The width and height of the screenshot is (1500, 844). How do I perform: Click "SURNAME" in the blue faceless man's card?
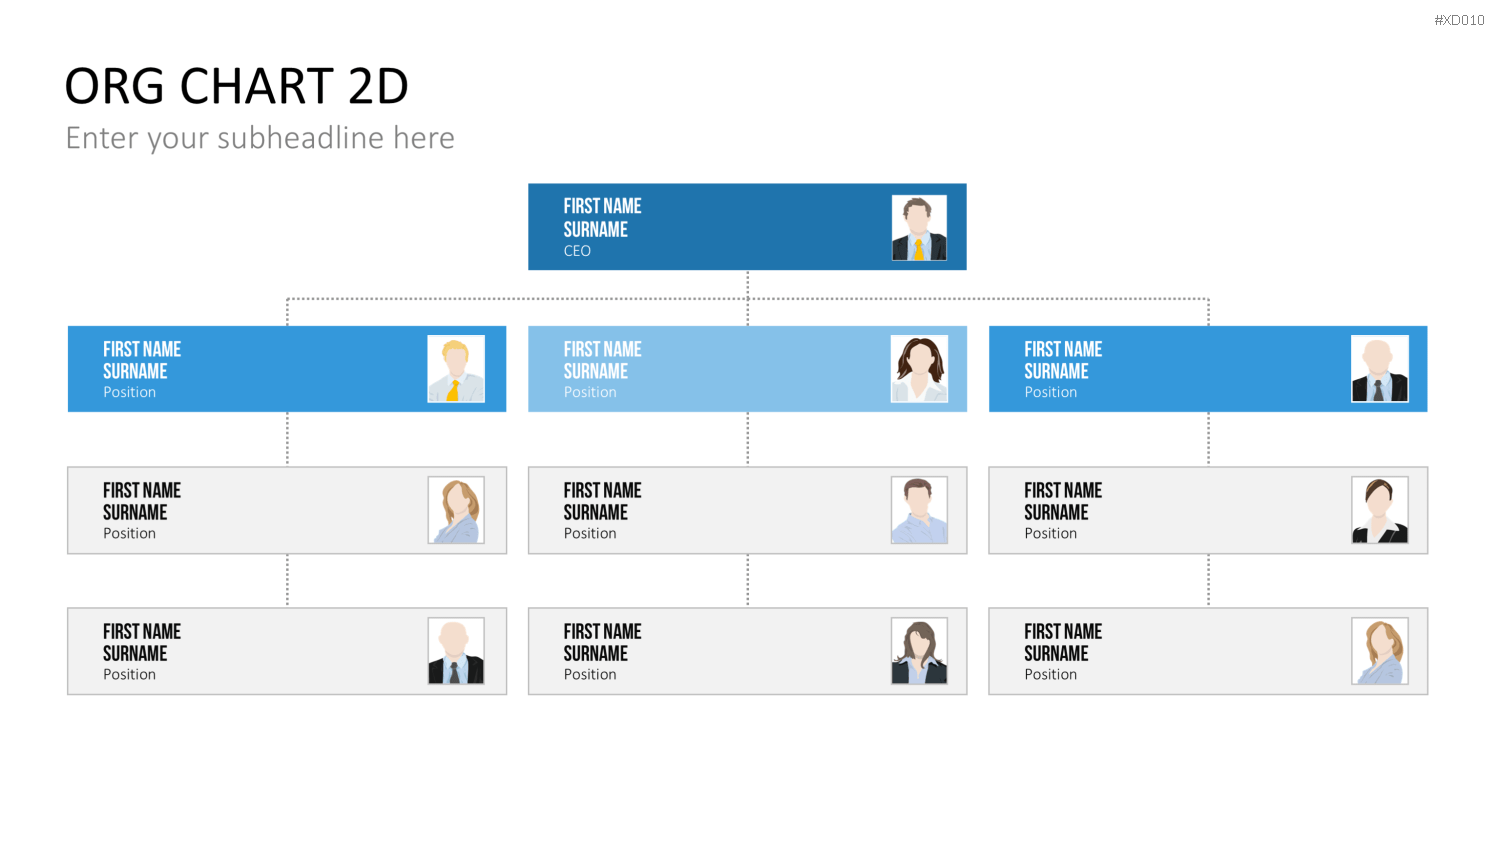(1056, 371)
